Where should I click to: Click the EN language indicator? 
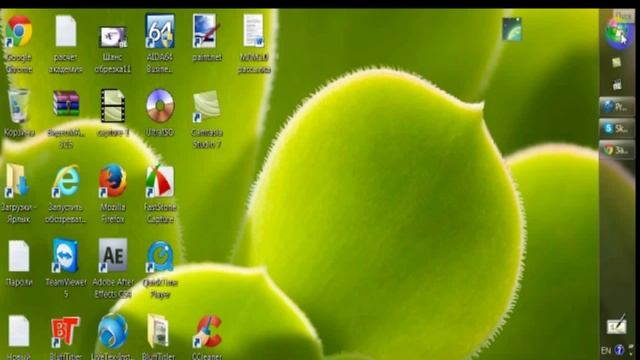606,351
